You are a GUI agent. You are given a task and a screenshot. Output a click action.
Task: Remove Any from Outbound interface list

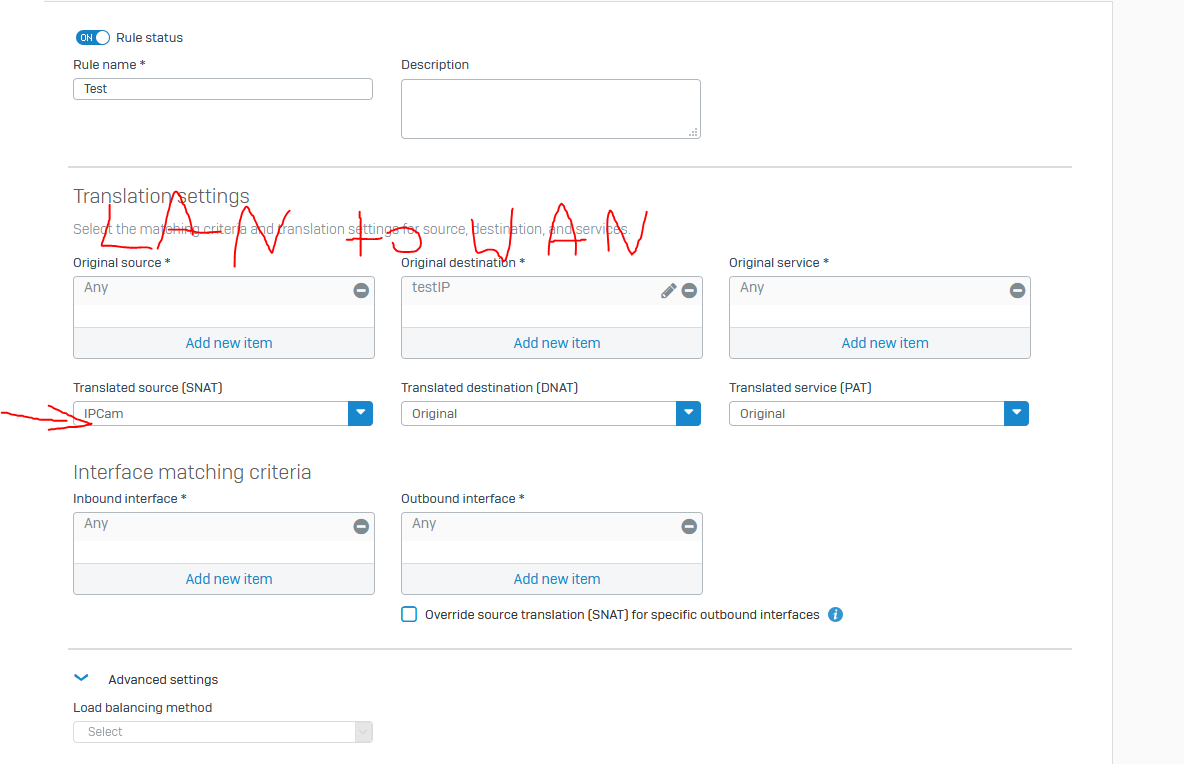coord(689,527)
